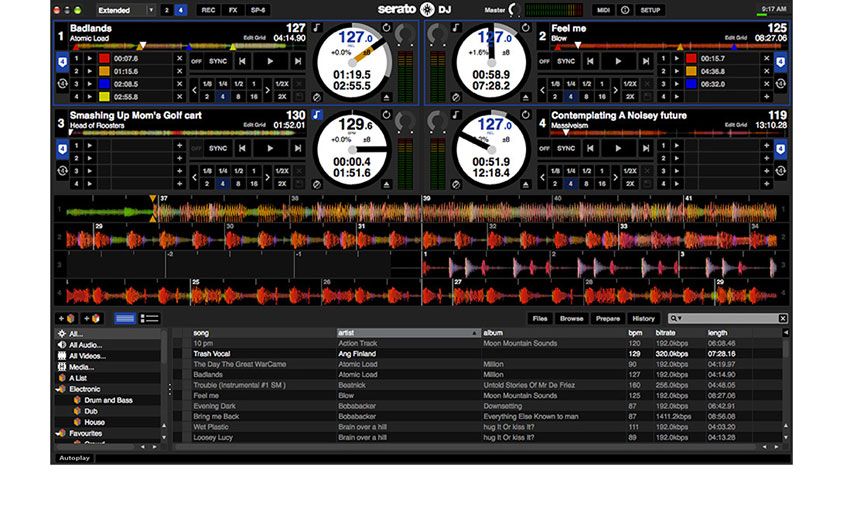Show deck 1 saved loops tab
Viewport: 850px width, 505px height.
[62, 84]
